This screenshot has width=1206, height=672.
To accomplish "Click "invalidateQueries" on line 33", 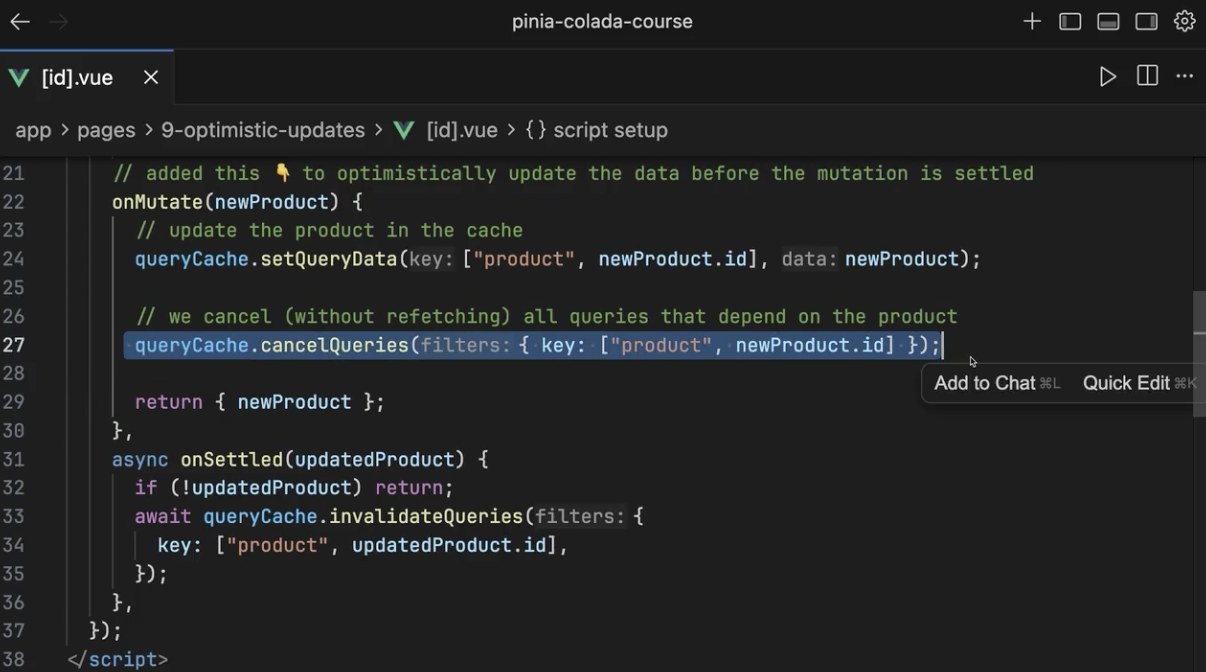I will (426, 517).
